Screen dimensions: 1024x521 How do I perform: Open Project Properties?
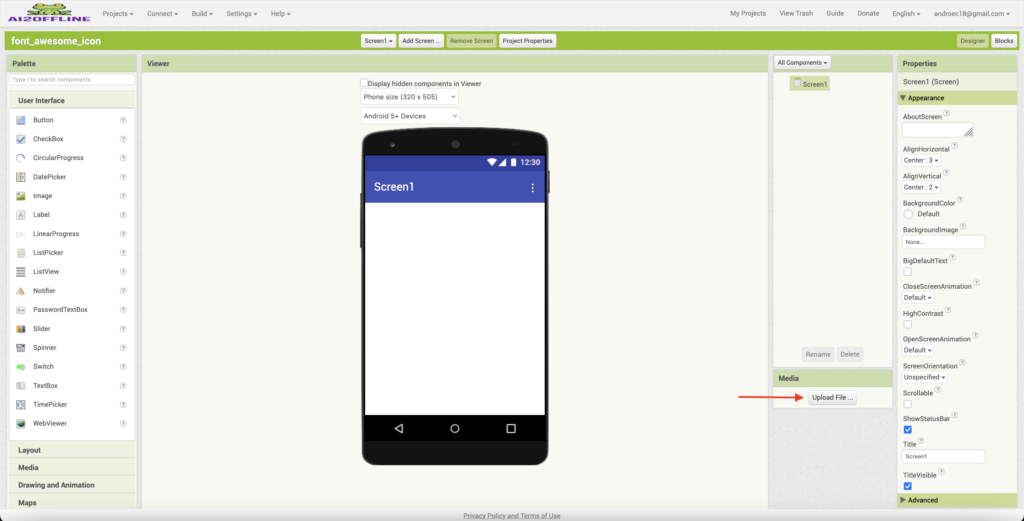click(528, 41)
